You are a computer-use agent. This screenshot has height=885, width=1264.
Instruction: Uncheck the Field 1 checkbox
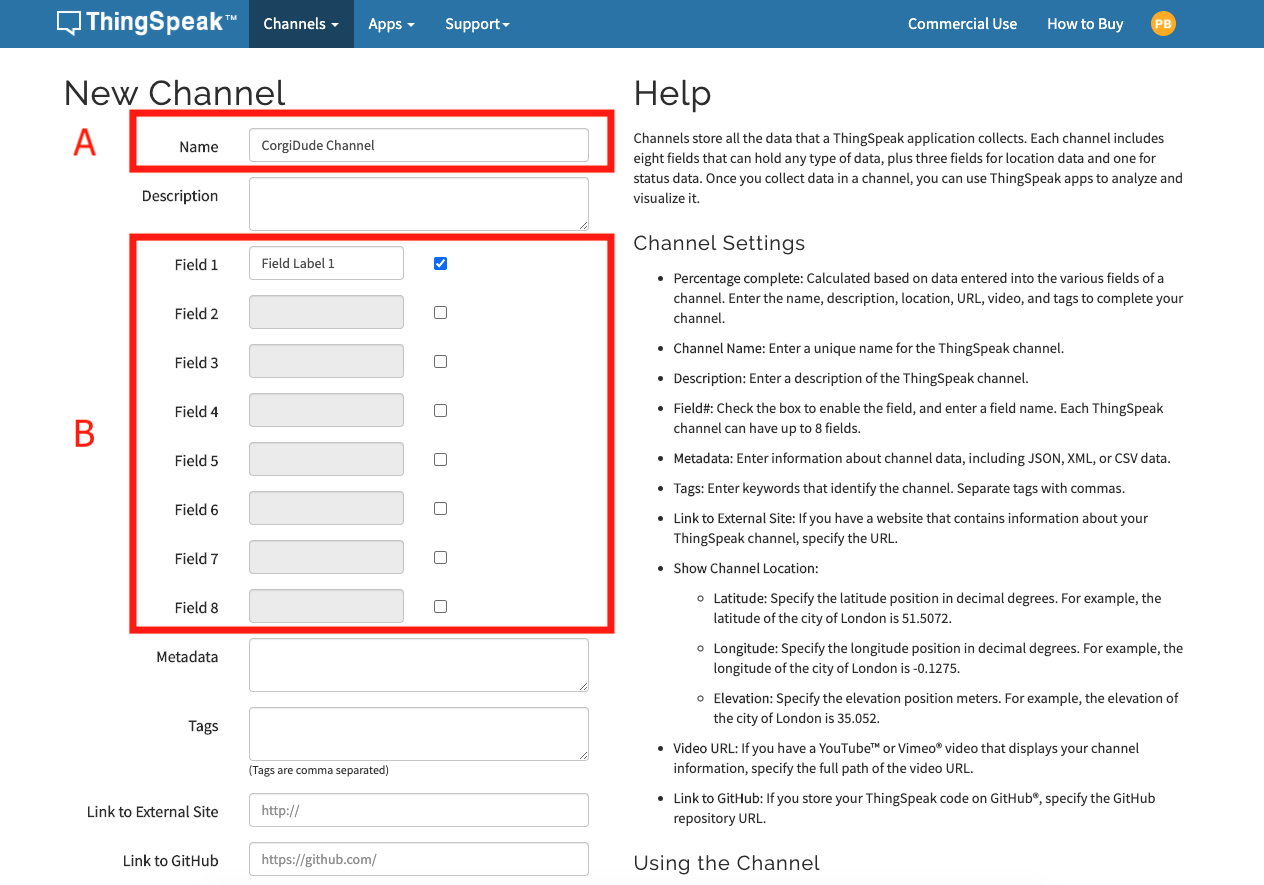pos(440,264)
